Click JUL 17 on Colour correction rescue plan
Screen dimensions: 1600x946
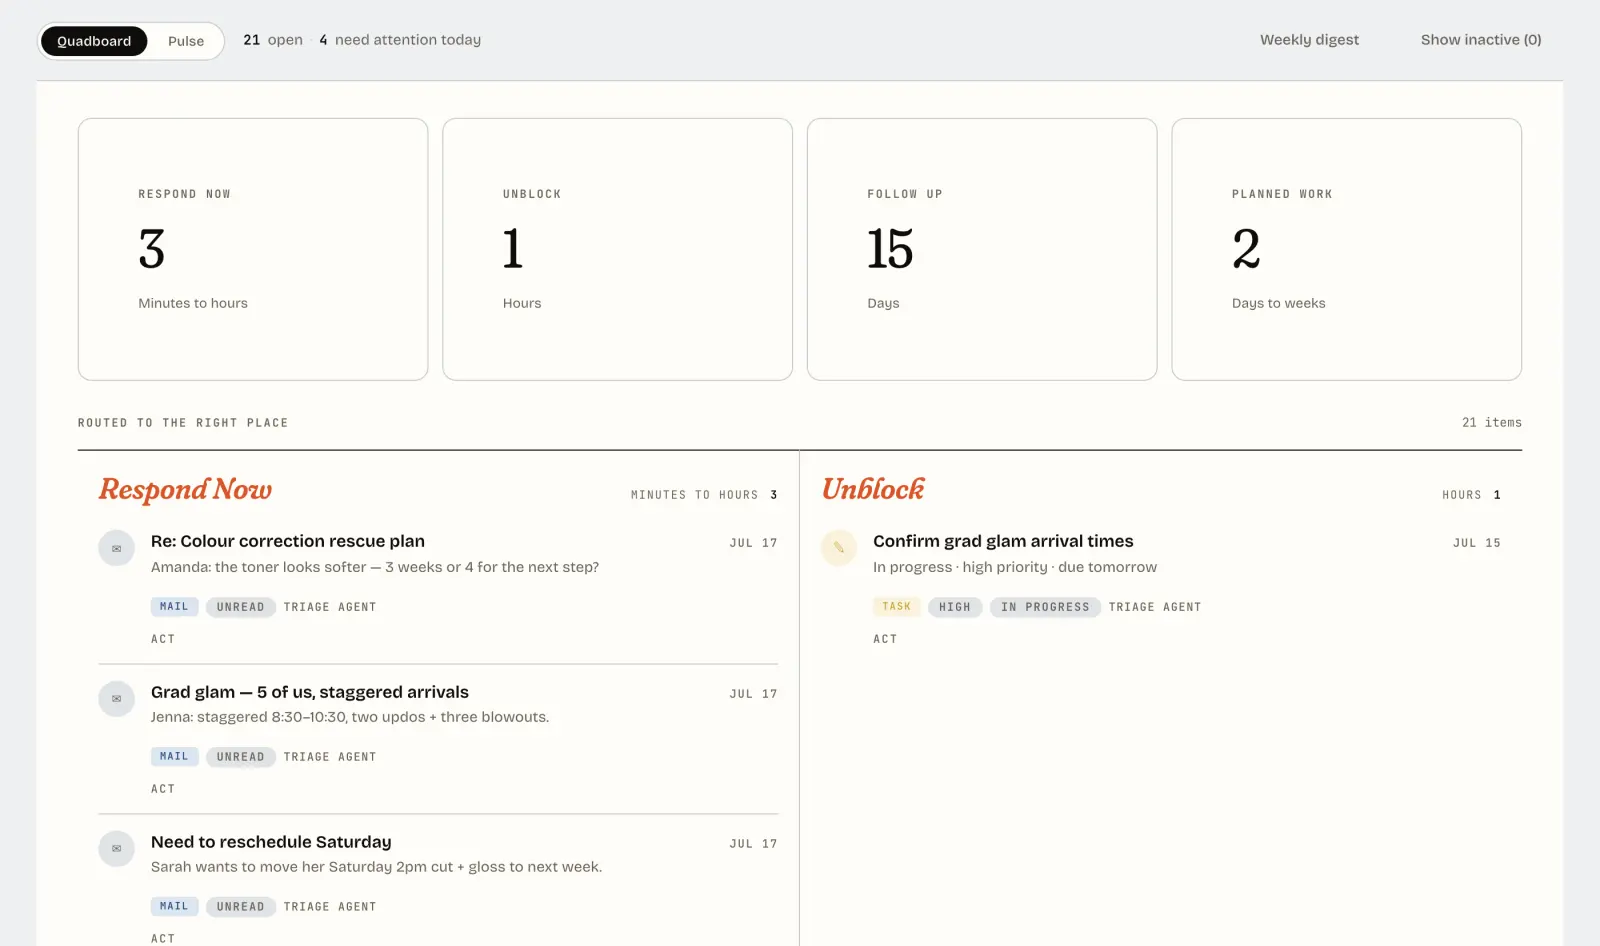point(753,543)
